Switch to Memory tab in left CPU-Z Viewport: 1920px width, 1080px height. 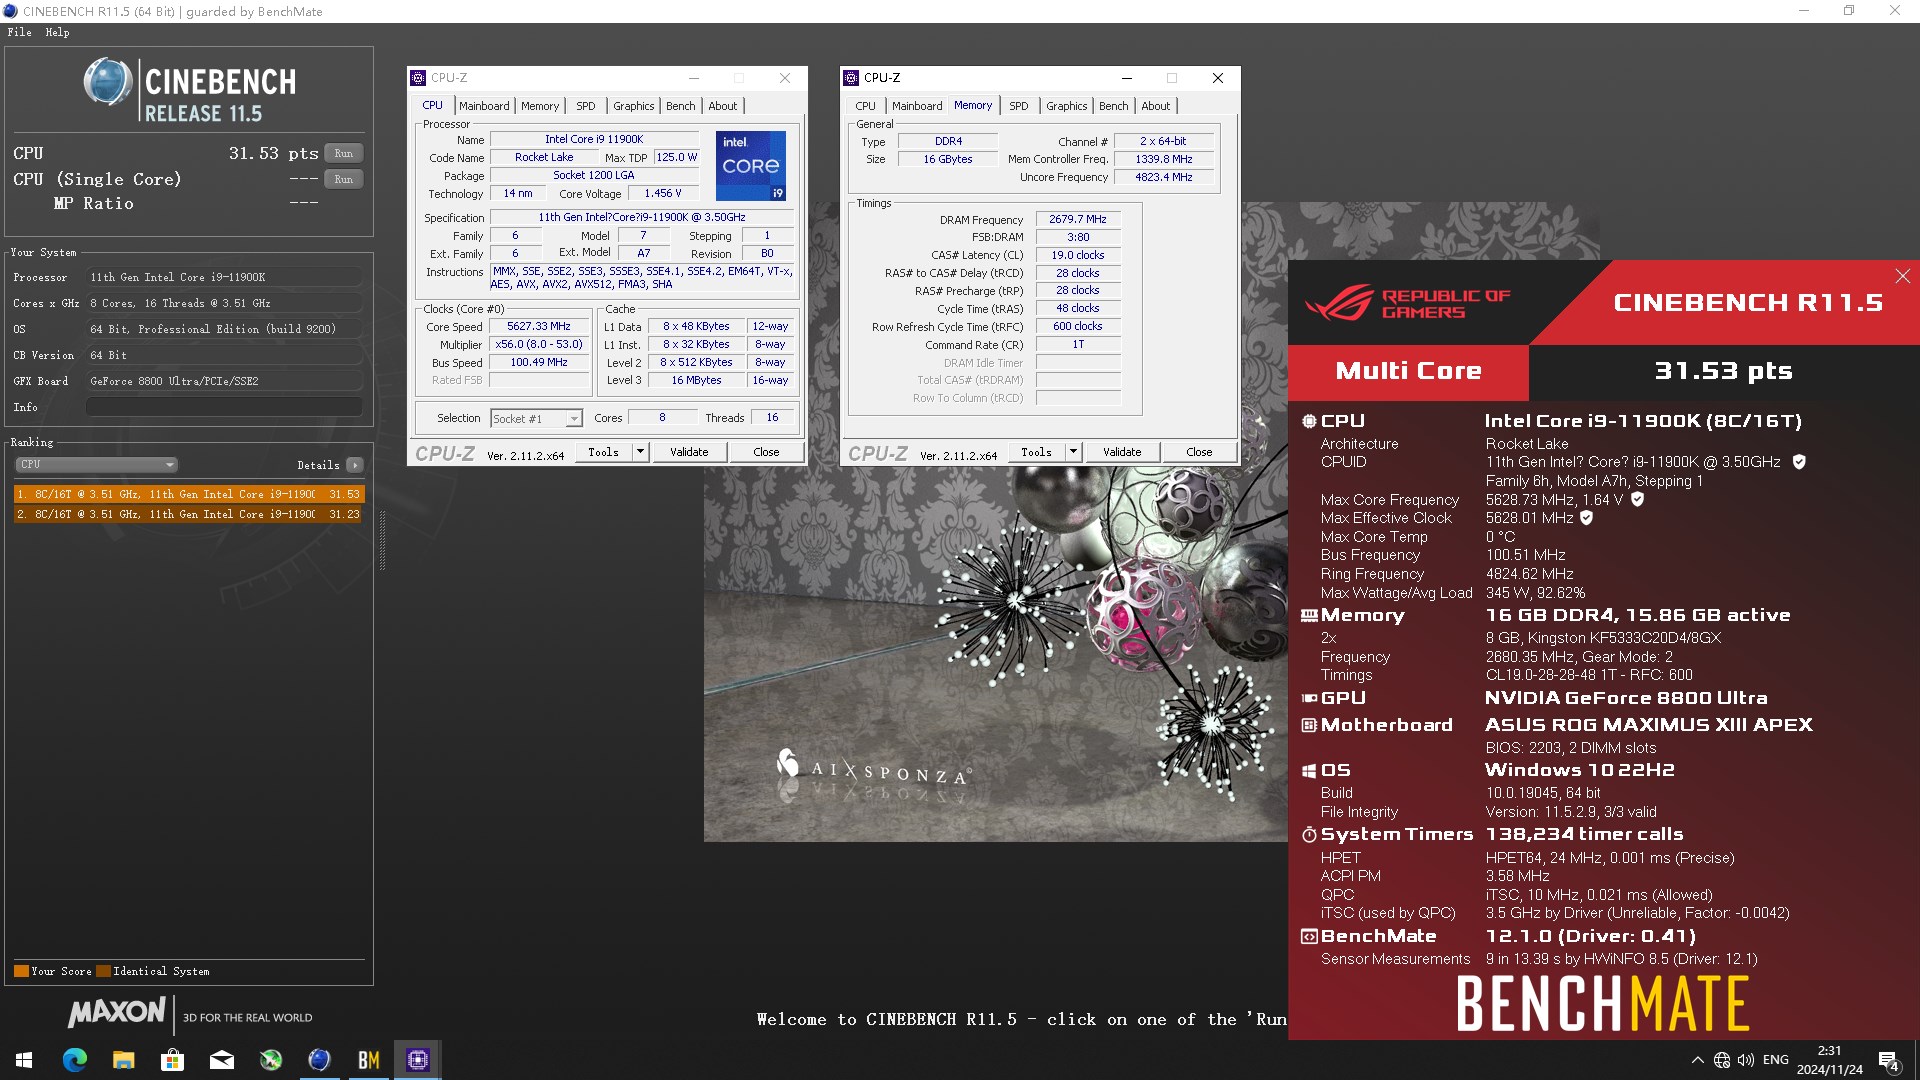tap(540, 106)
